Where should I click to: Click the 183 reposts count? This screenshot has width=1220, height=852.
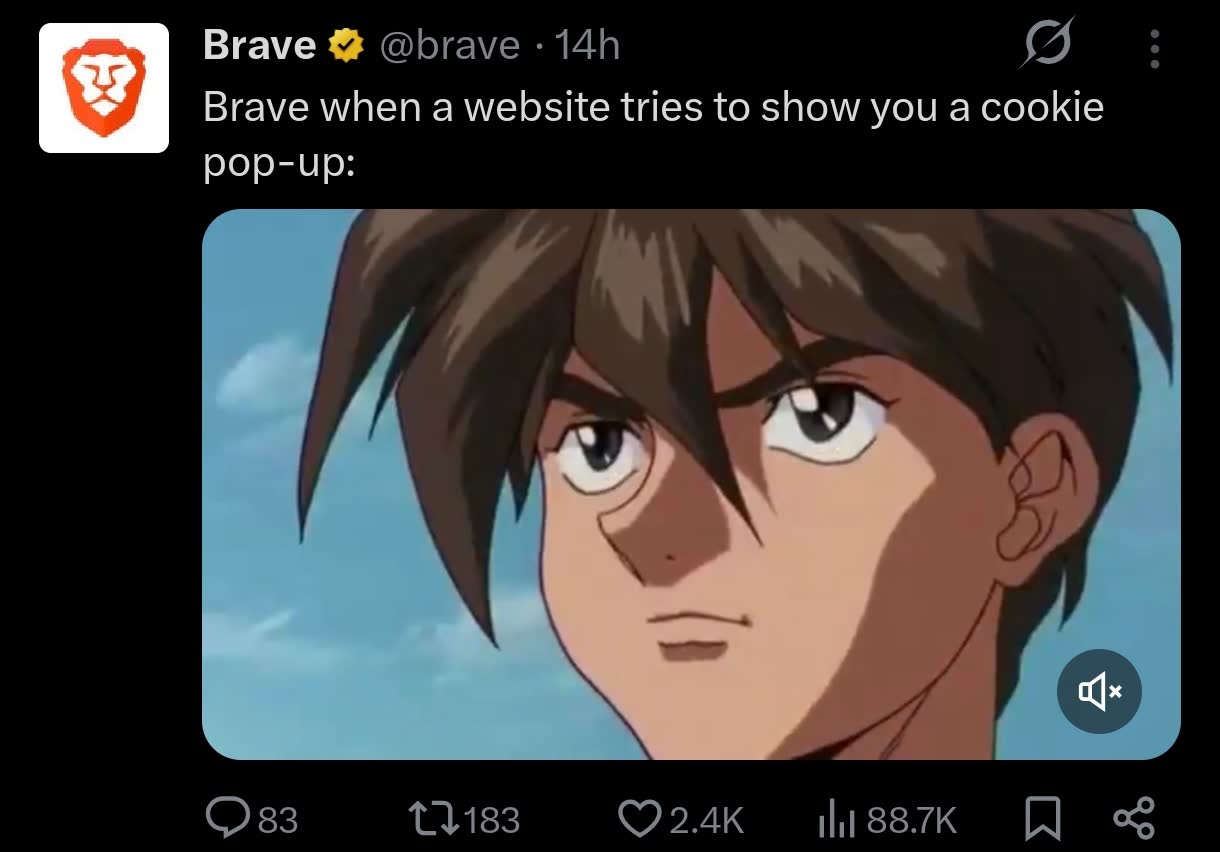[492, 821]
